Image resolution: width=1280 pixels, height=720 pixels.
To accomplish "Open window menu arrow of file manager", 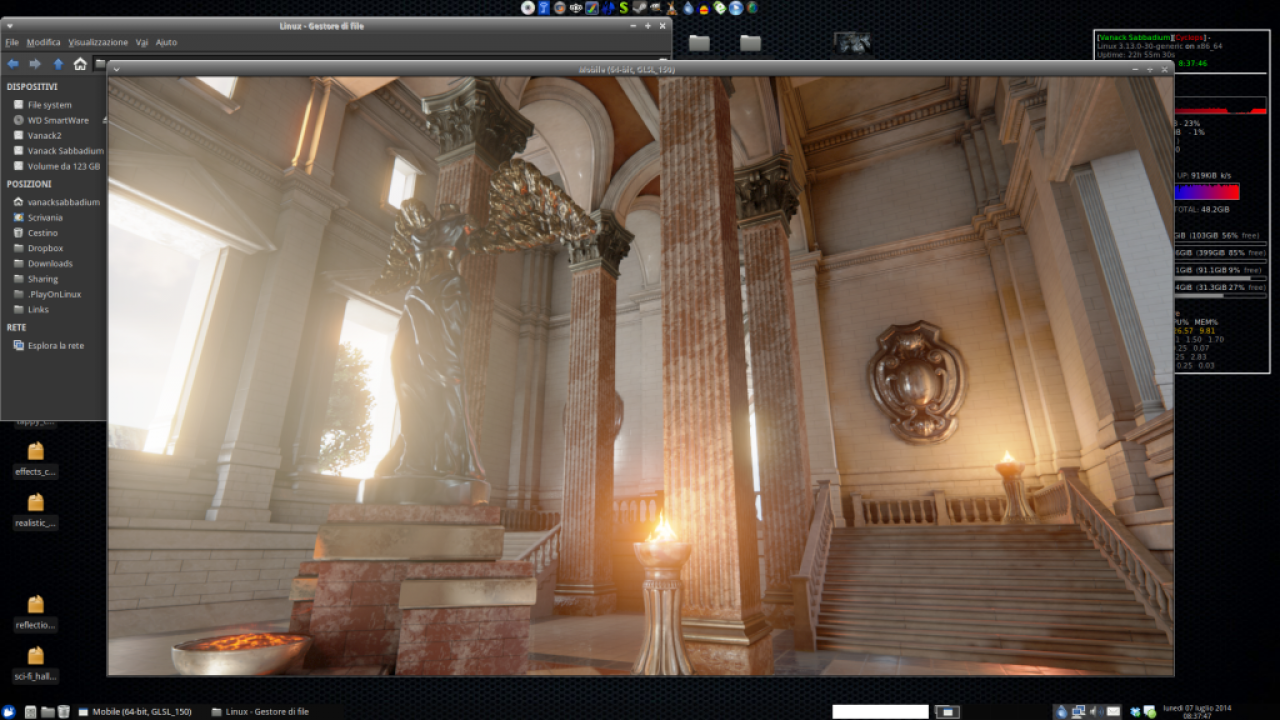I will pyautogui.click(x=9, y=26).
